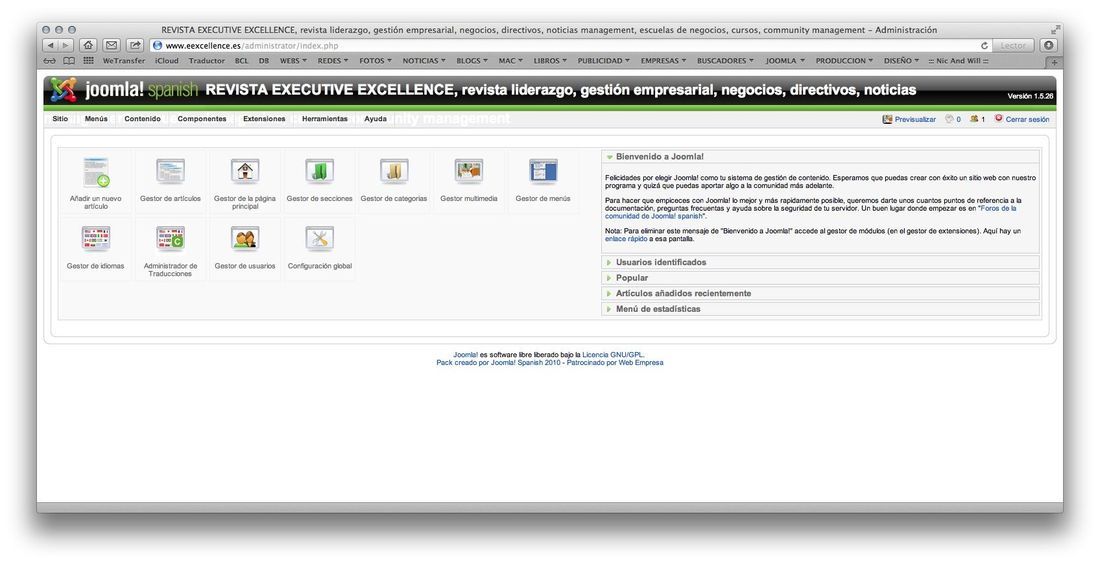Open WeTransfer bookmark
Image resolution: width=1100 pixels, height=564 pixels.
point(124,61)
